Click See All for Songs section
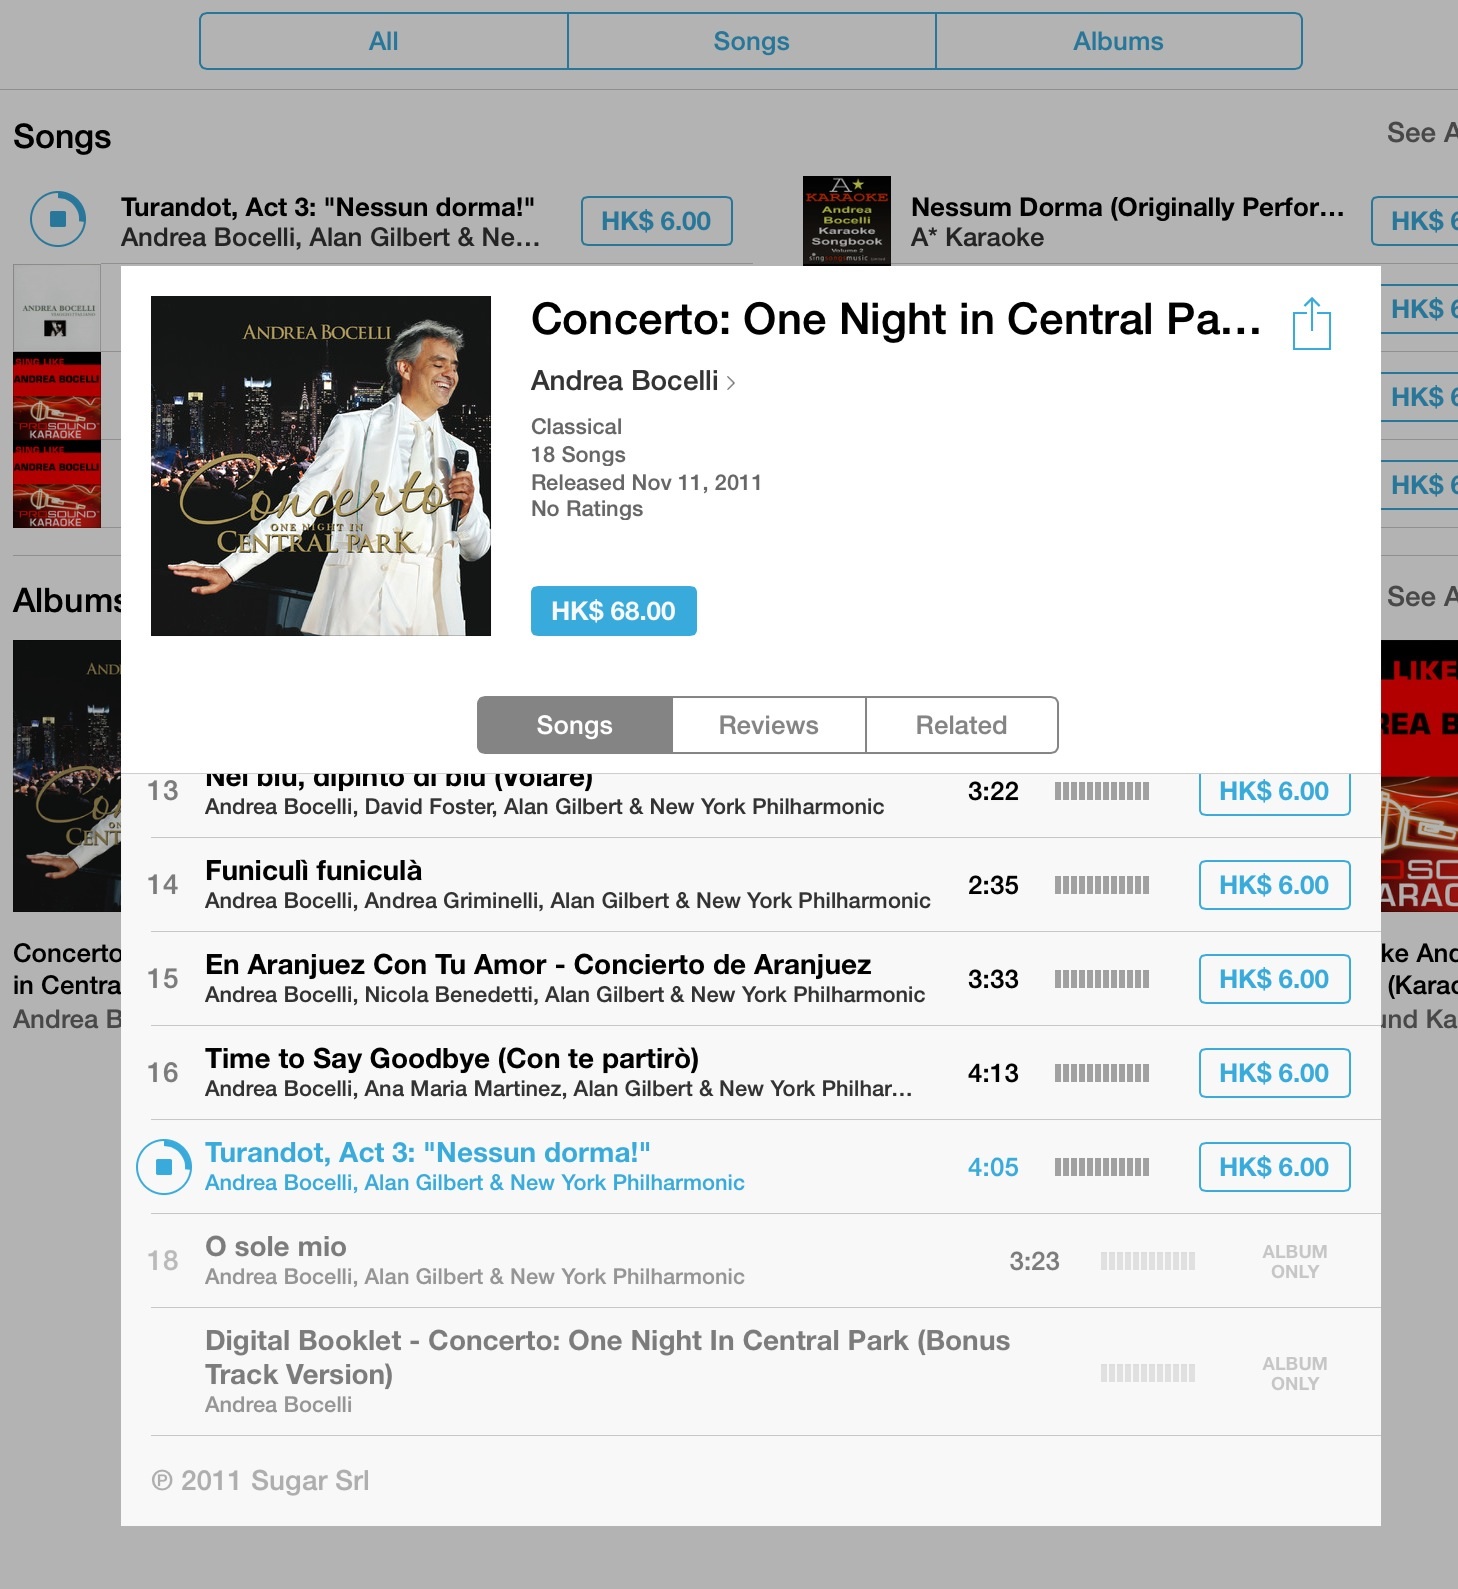 click(1422, 133)
